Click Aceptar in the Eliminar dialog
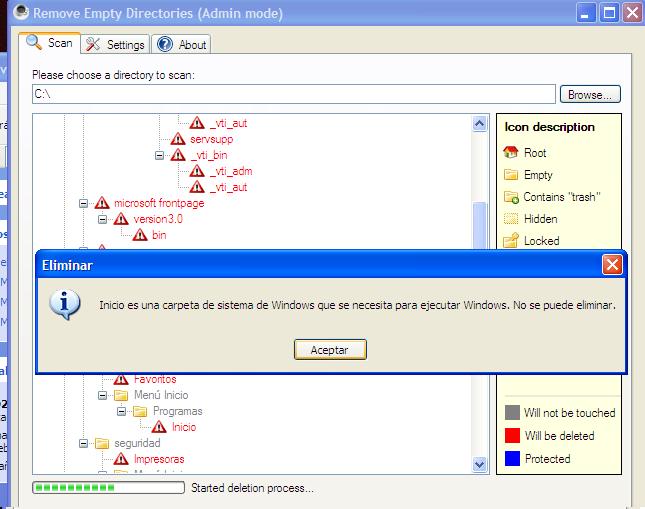Viewport: 645px width, 509px height. pyautogui.click(x=330, y=350)
